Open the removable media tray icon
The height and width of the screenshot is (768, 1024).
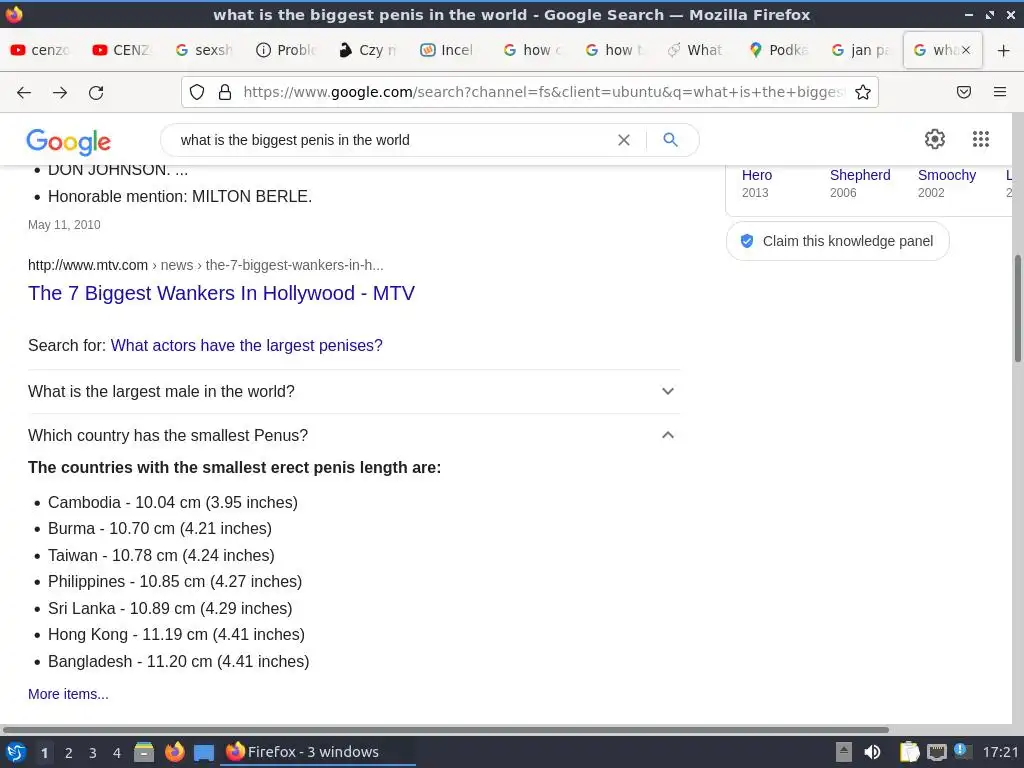tap(844, 752)
